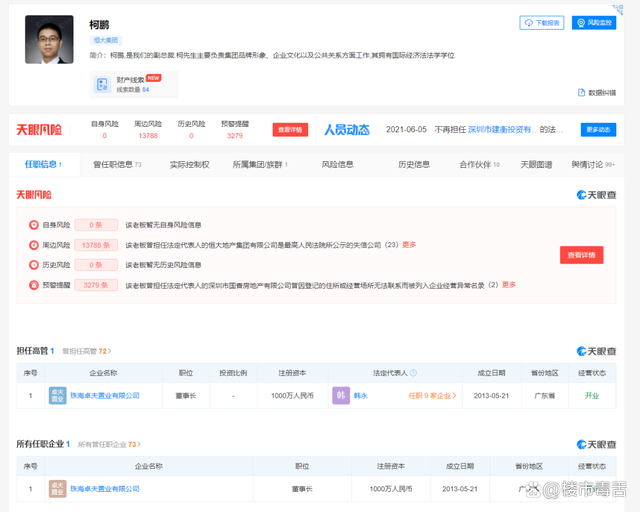Open the 财产线索 clue card icon

point(102,85)
